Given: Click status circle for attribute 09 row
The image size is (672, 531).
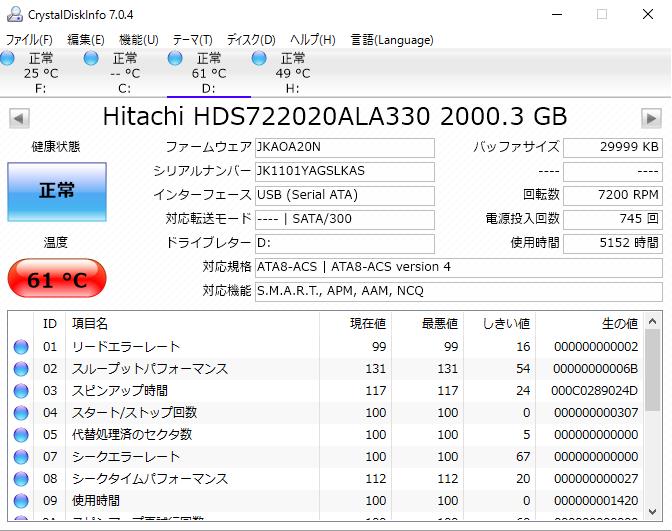Looking at the screenshot, I should (21, 501).
